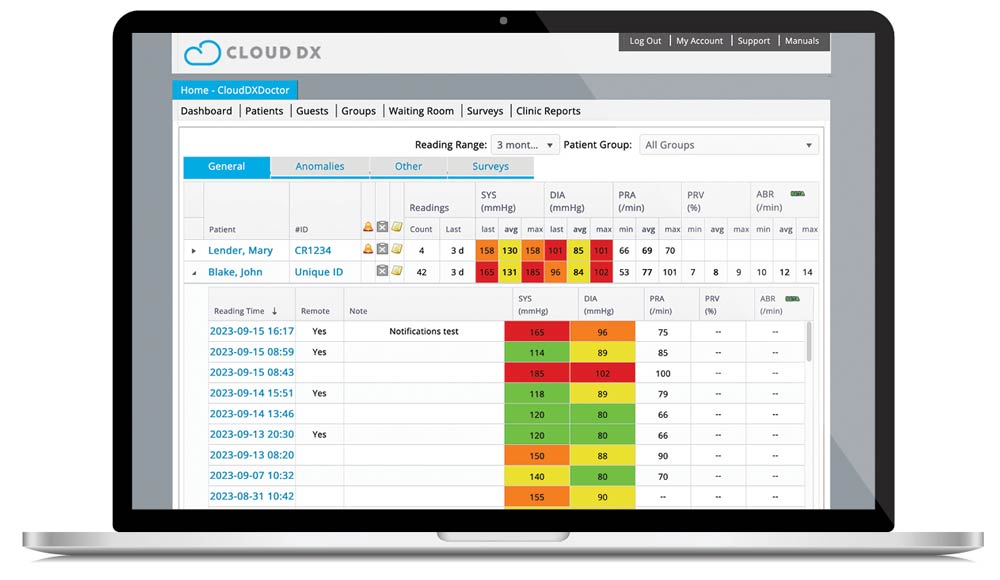Click the Count column header under Readings
Viewport: 1000px width, 580px height.
(421, 230)
